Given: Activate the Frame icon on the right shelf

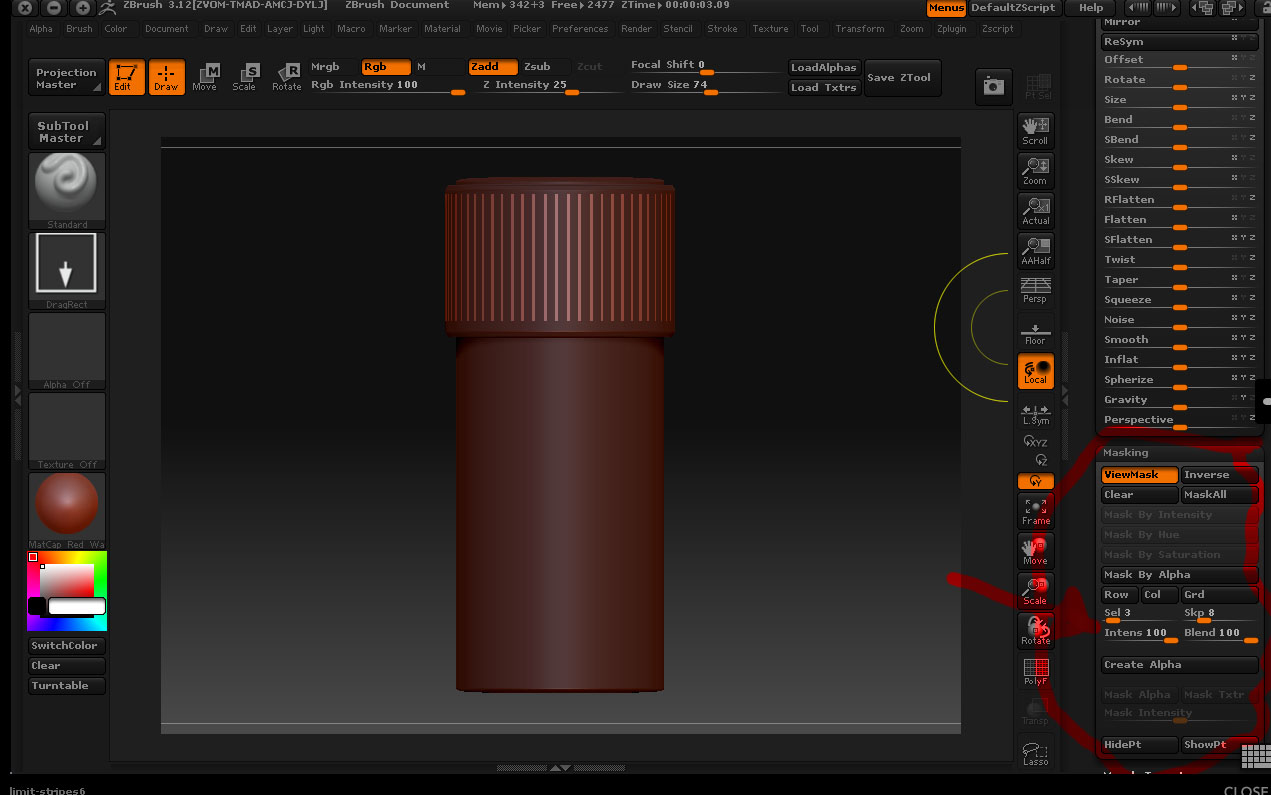Looking at the screenshot, I should click(1035, 511).
